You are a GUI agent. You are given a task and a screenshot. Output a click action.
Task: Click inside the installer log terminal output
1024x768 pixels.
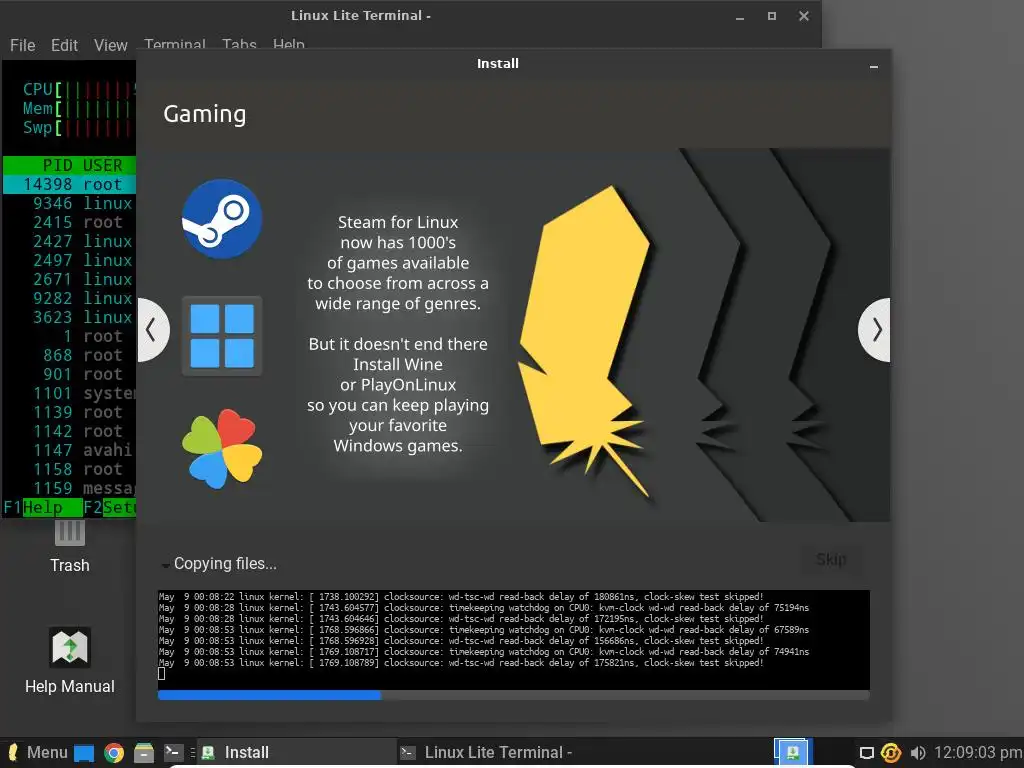513,639
